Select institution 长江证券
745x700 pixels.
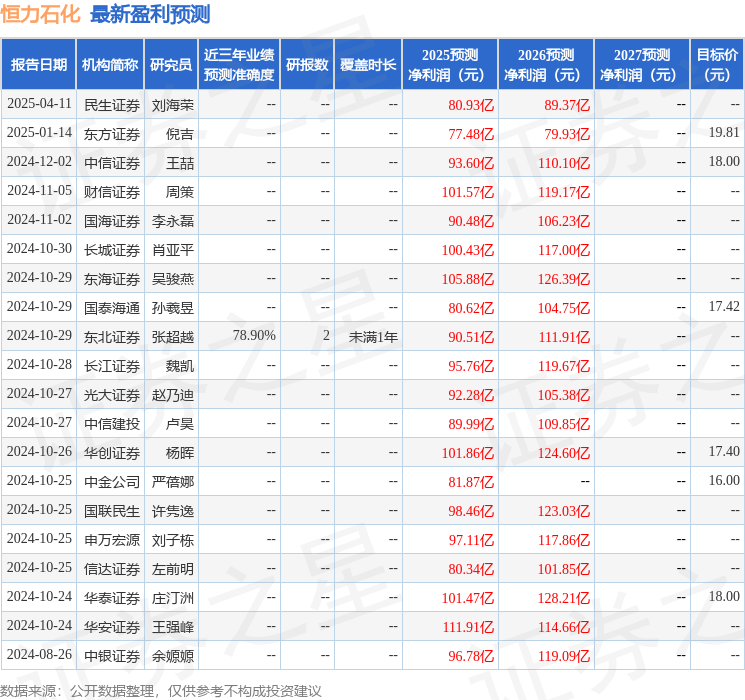112,366
